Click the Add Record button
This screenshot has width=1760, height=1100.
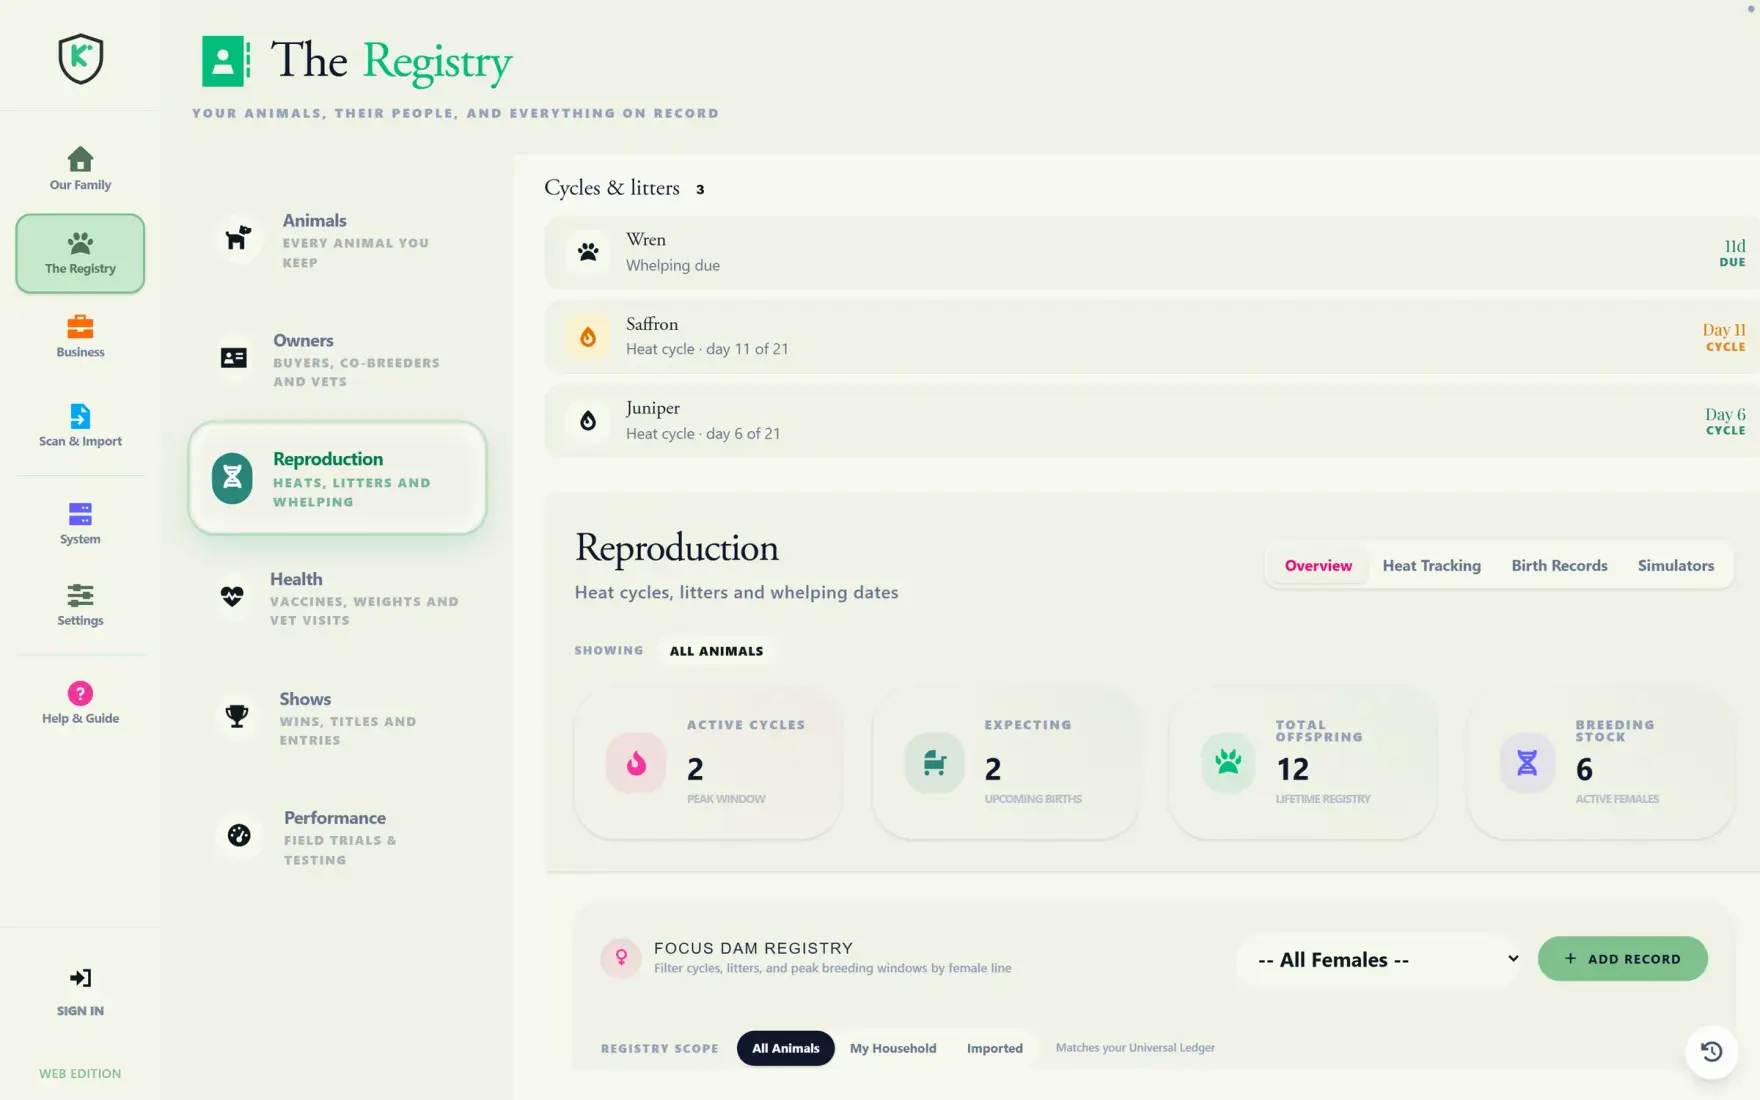(1622, 959)
